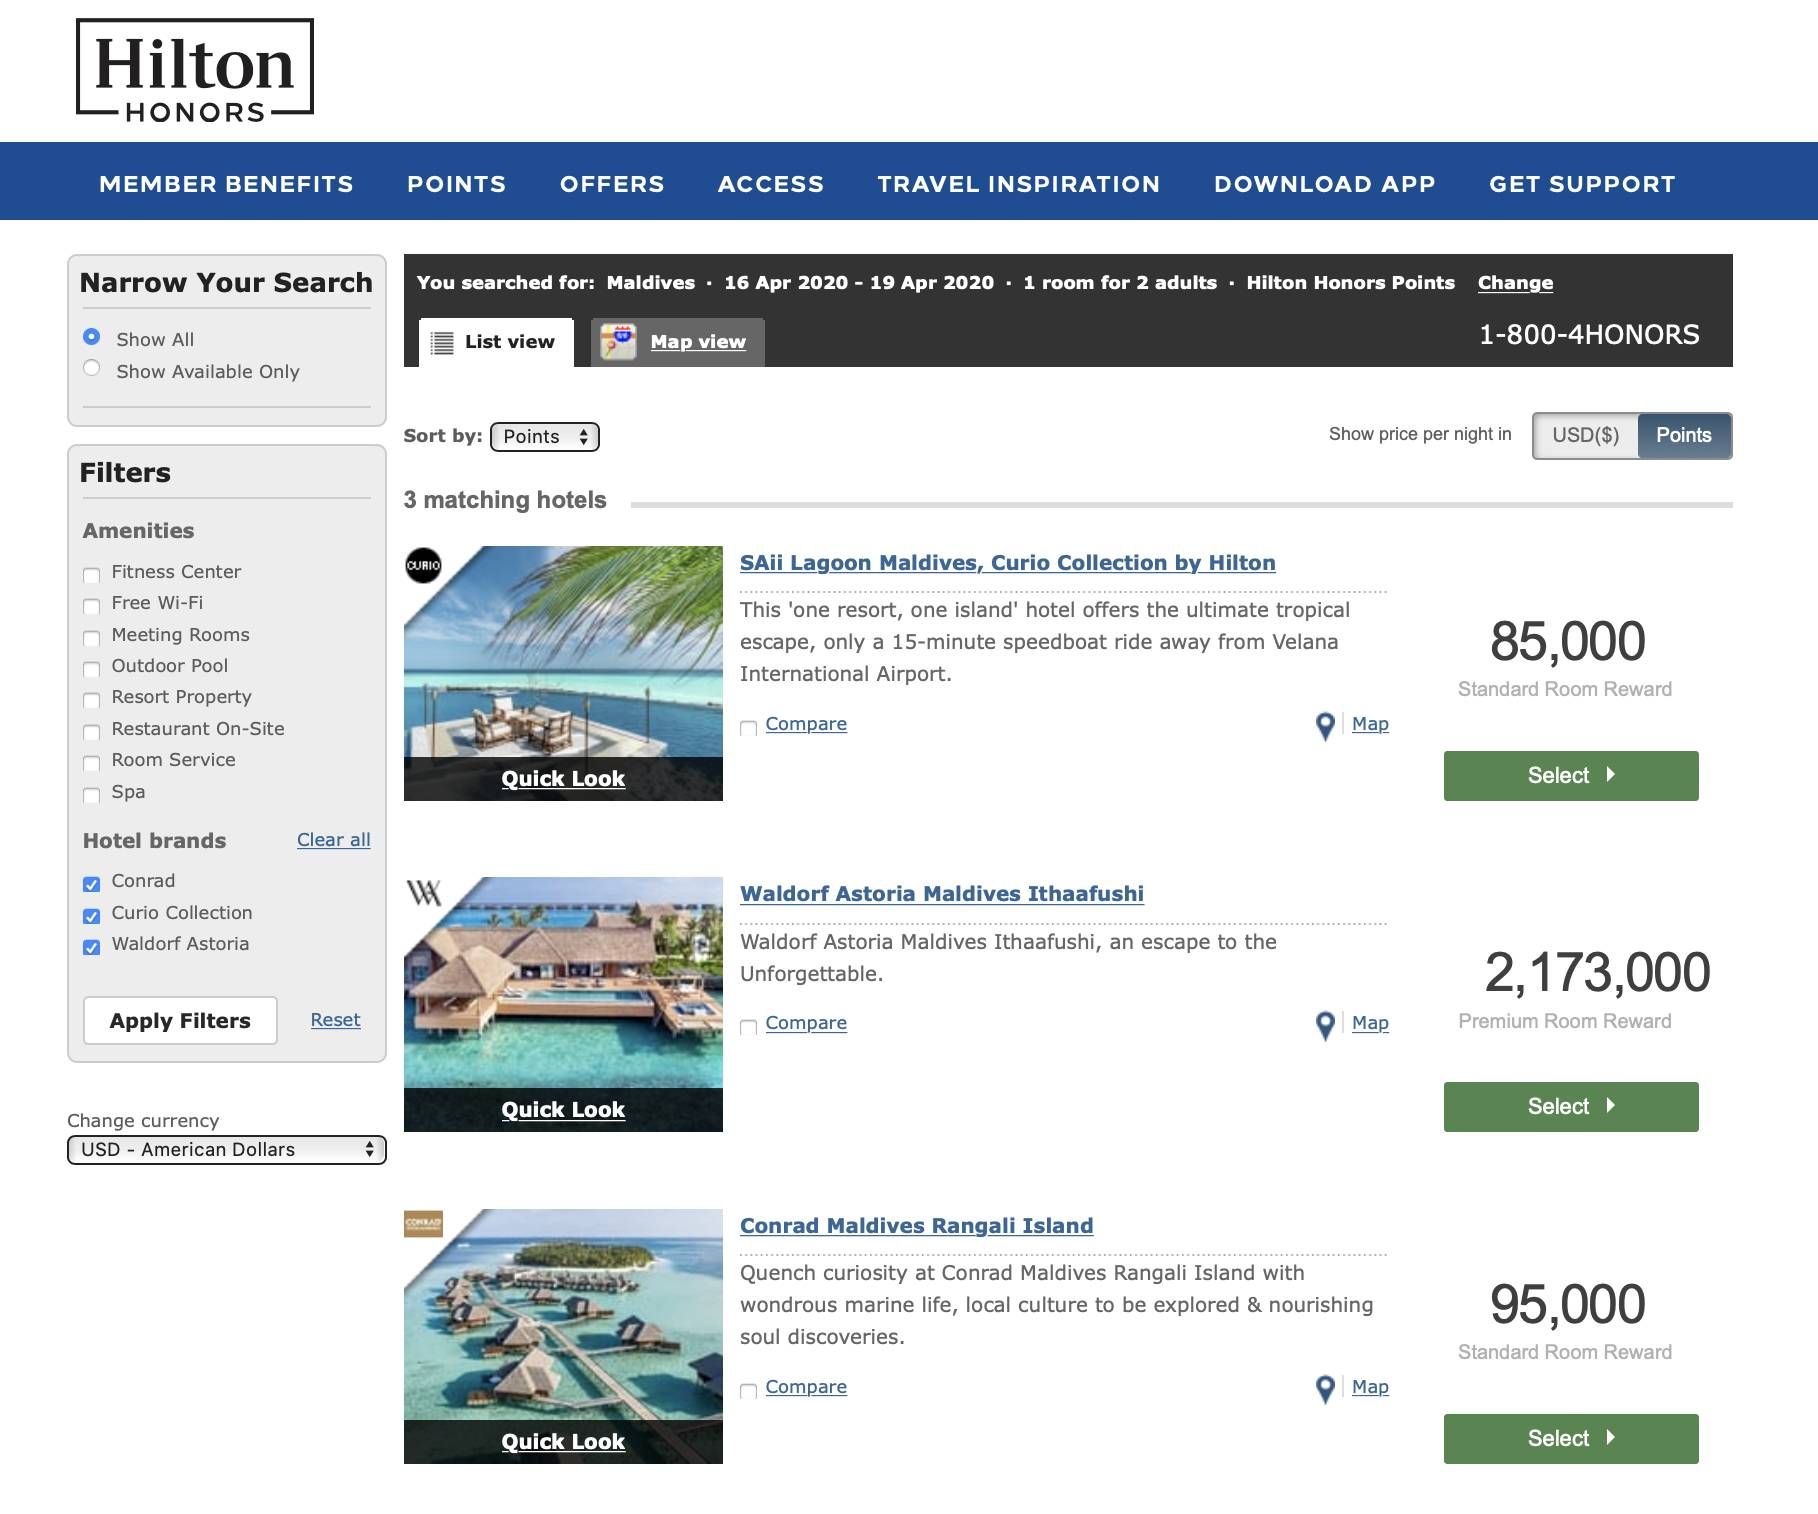
Task: Open Map link for SAii Lagoon
Action: (1370, 724)
